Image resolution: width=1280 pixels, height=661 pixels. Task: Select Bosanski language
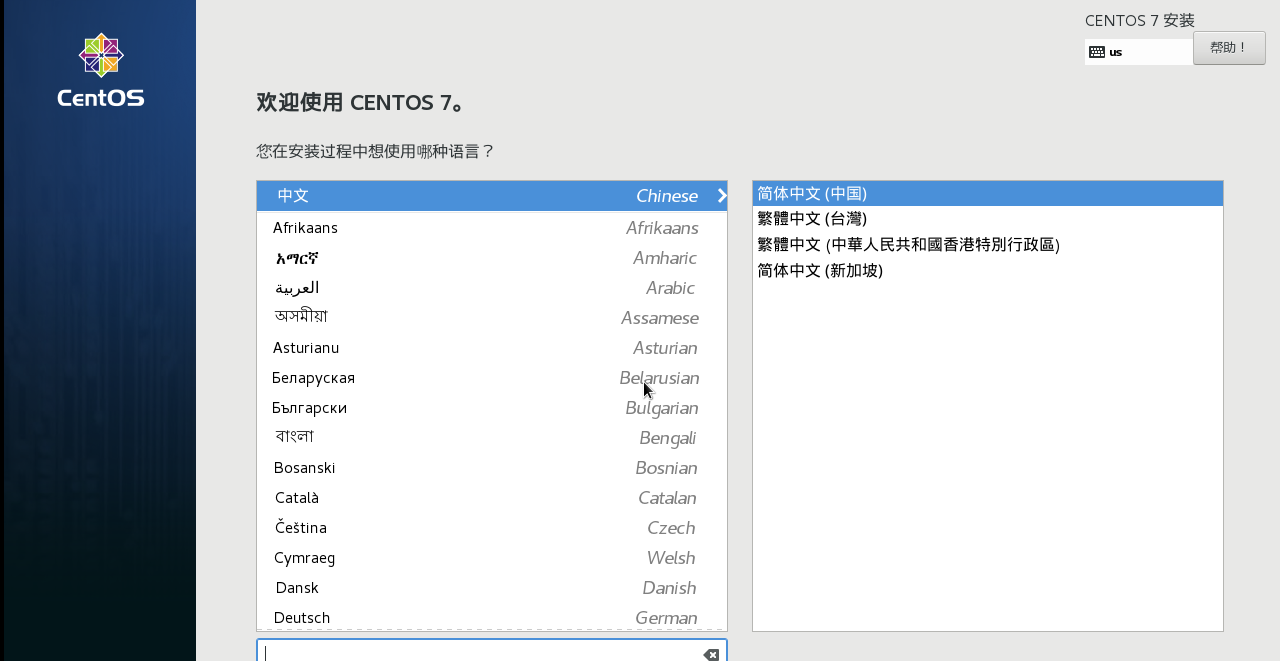(492, 468)
